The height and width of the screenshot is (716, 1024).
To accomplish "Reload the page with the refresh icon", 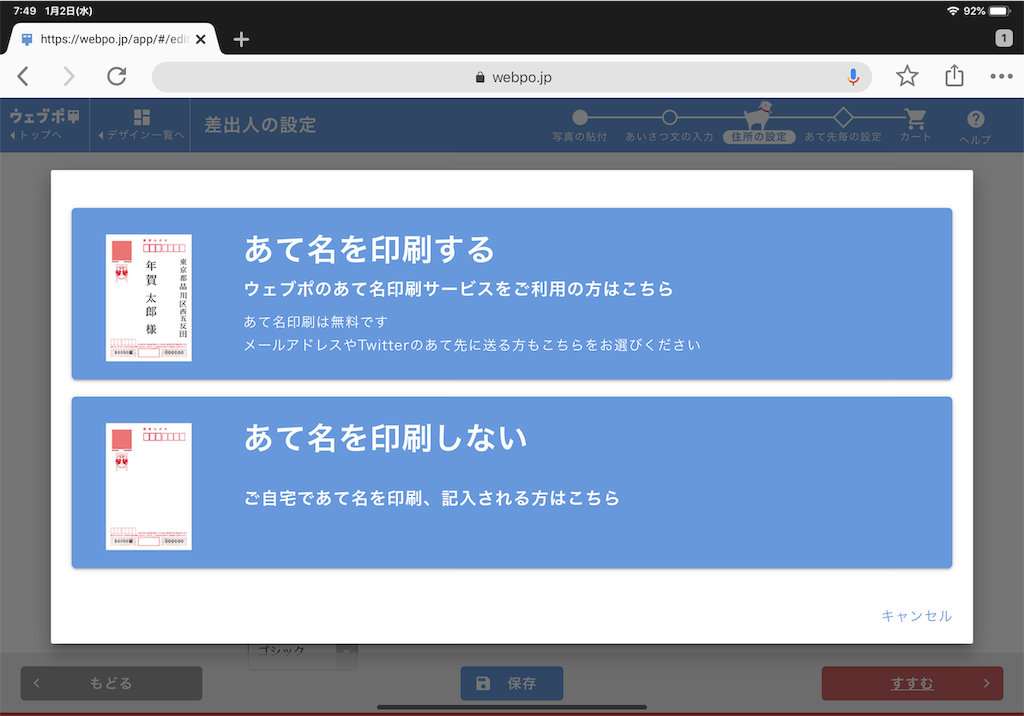I will (116, 75).
